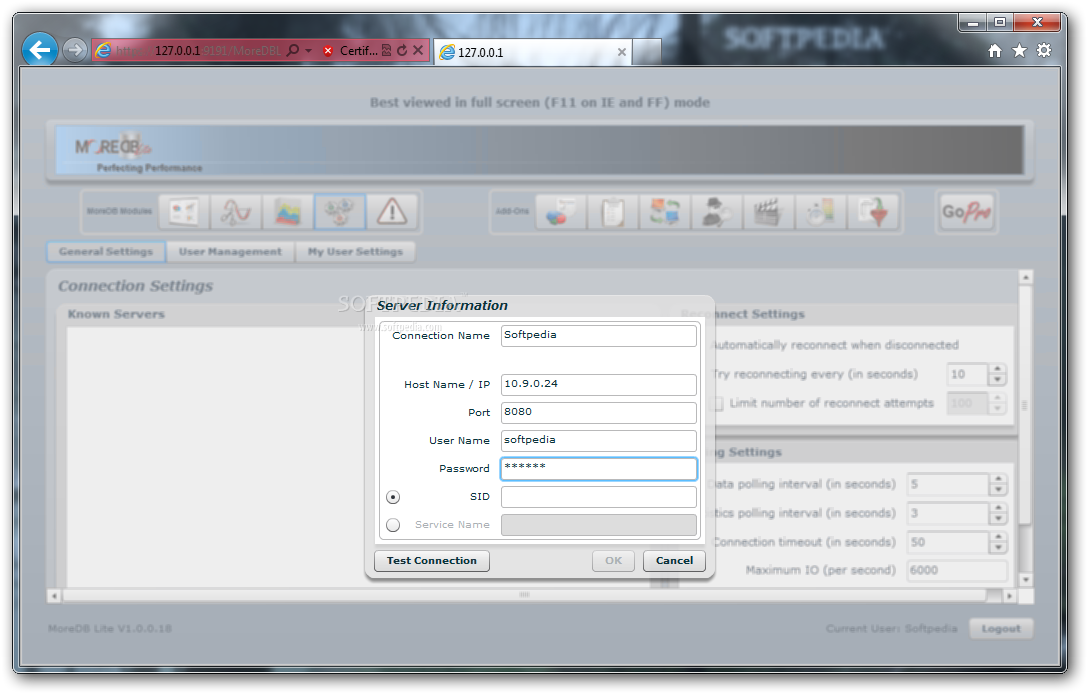Click the Password input field
Viewport: 1088px width, 694px height.
coord(599,468)
